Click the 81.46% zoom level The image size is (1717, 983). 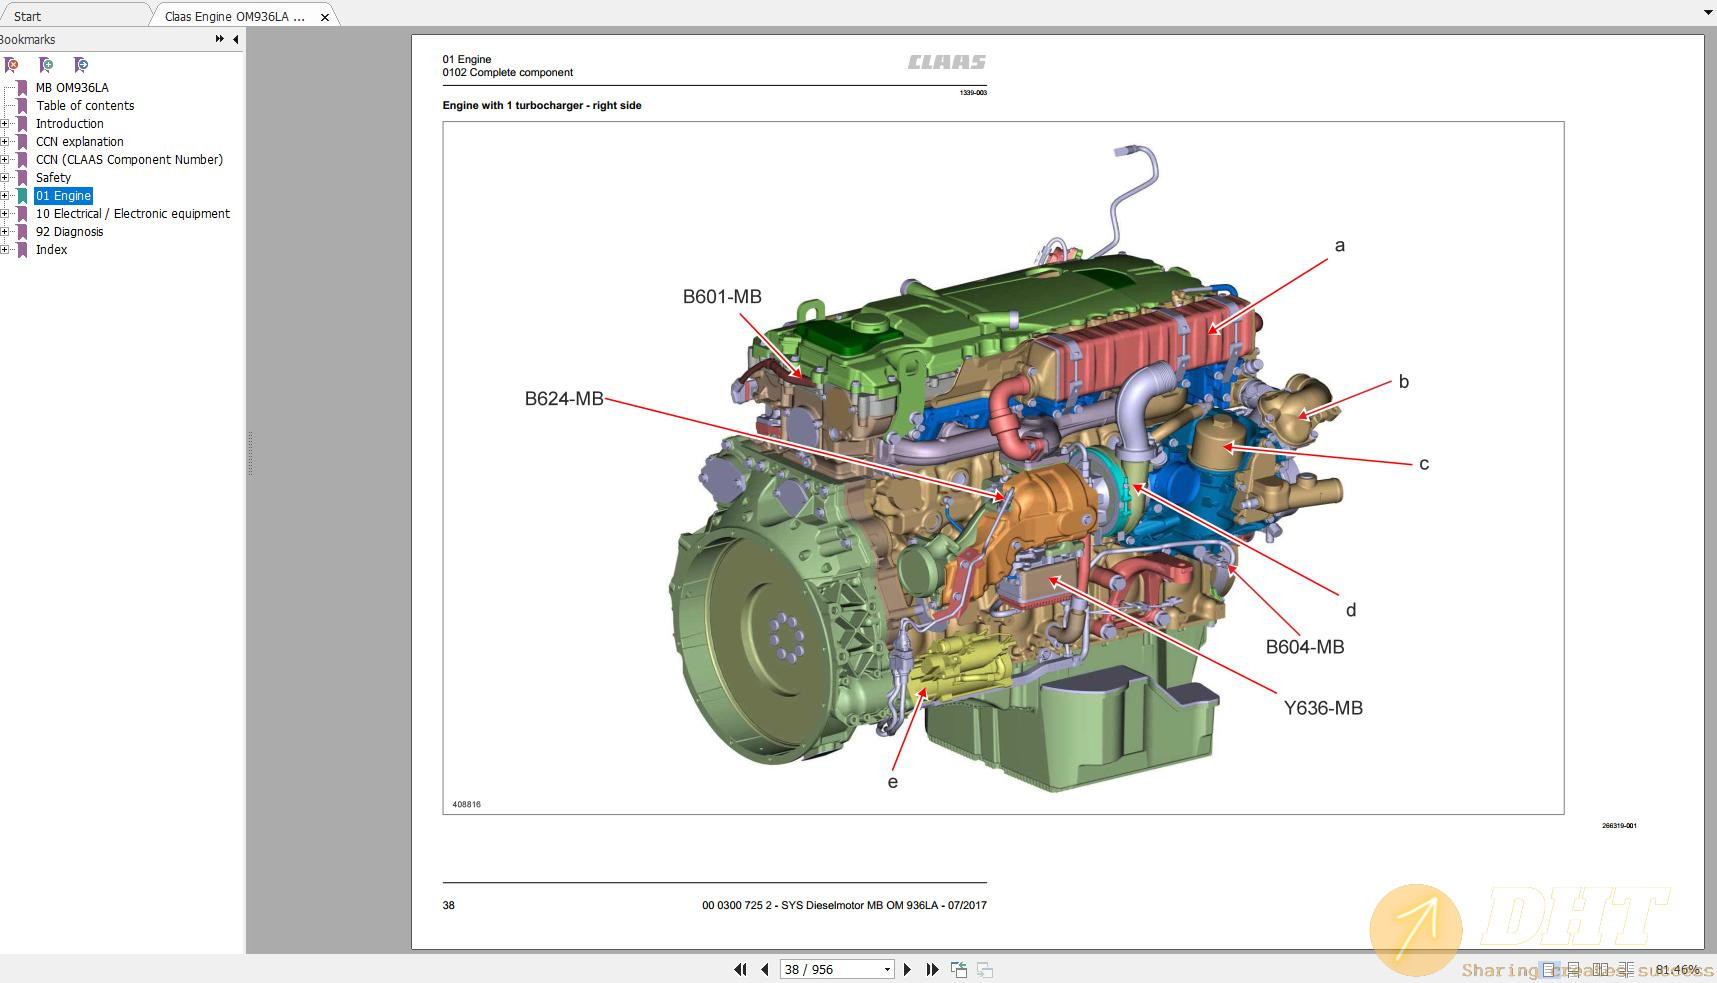[x=1677, y=970]
